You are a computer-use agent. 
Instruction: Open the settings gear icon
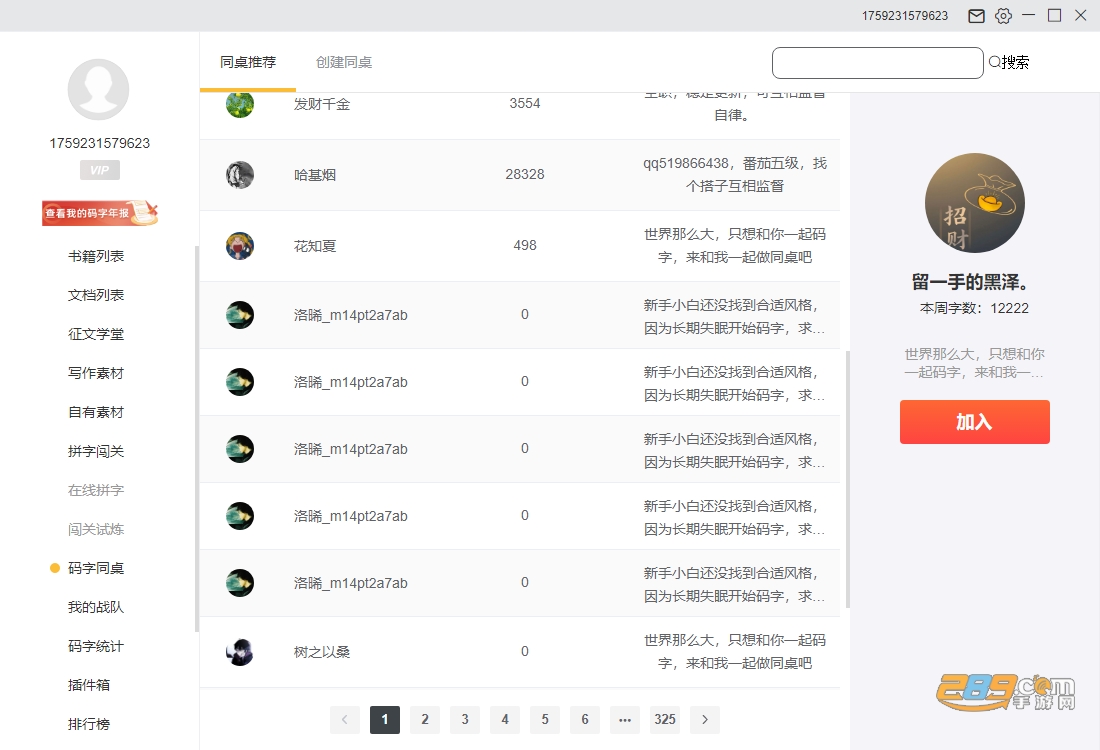tap(1003, 16)
